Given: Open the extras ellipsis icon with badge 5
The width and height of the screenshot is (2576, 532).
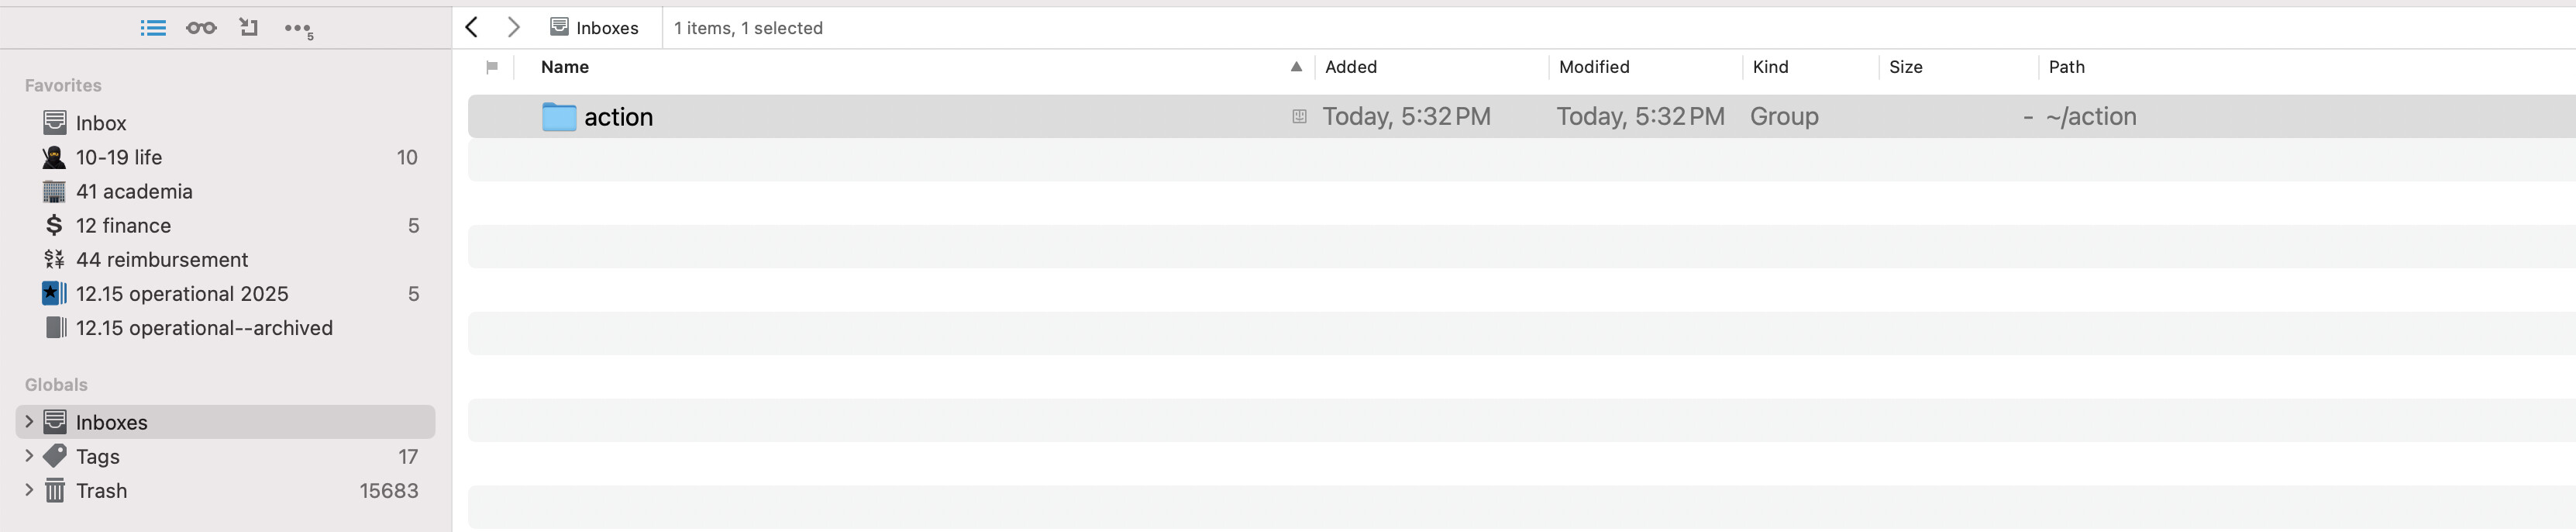Looking at the screenshot, I should pos(297,29).
